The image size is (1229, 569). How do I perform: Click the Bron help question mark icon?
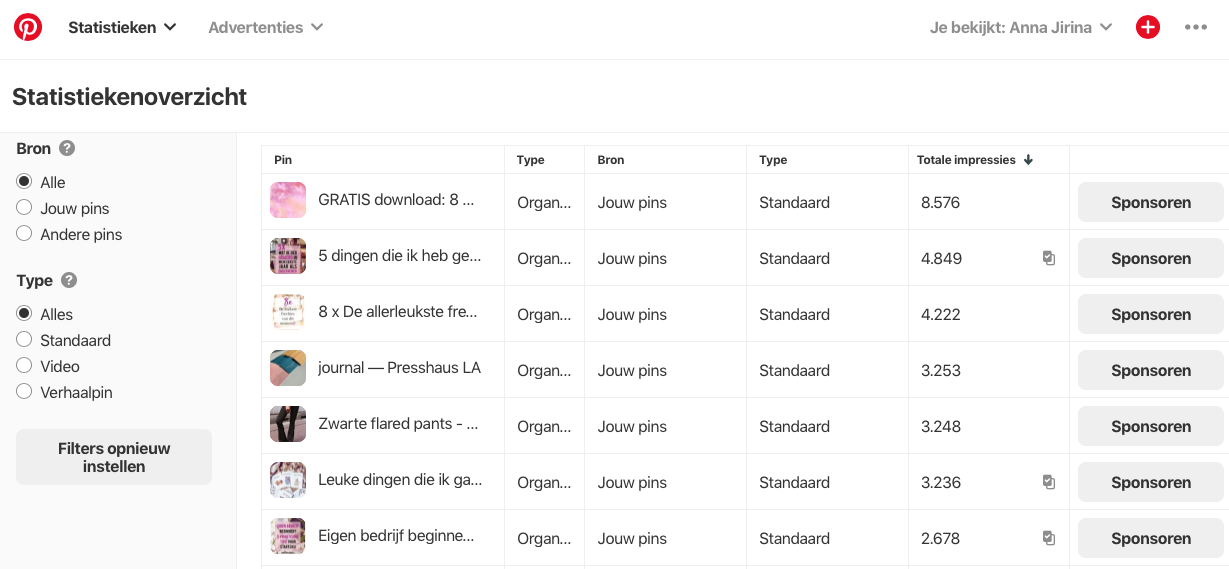click(67, 148)
